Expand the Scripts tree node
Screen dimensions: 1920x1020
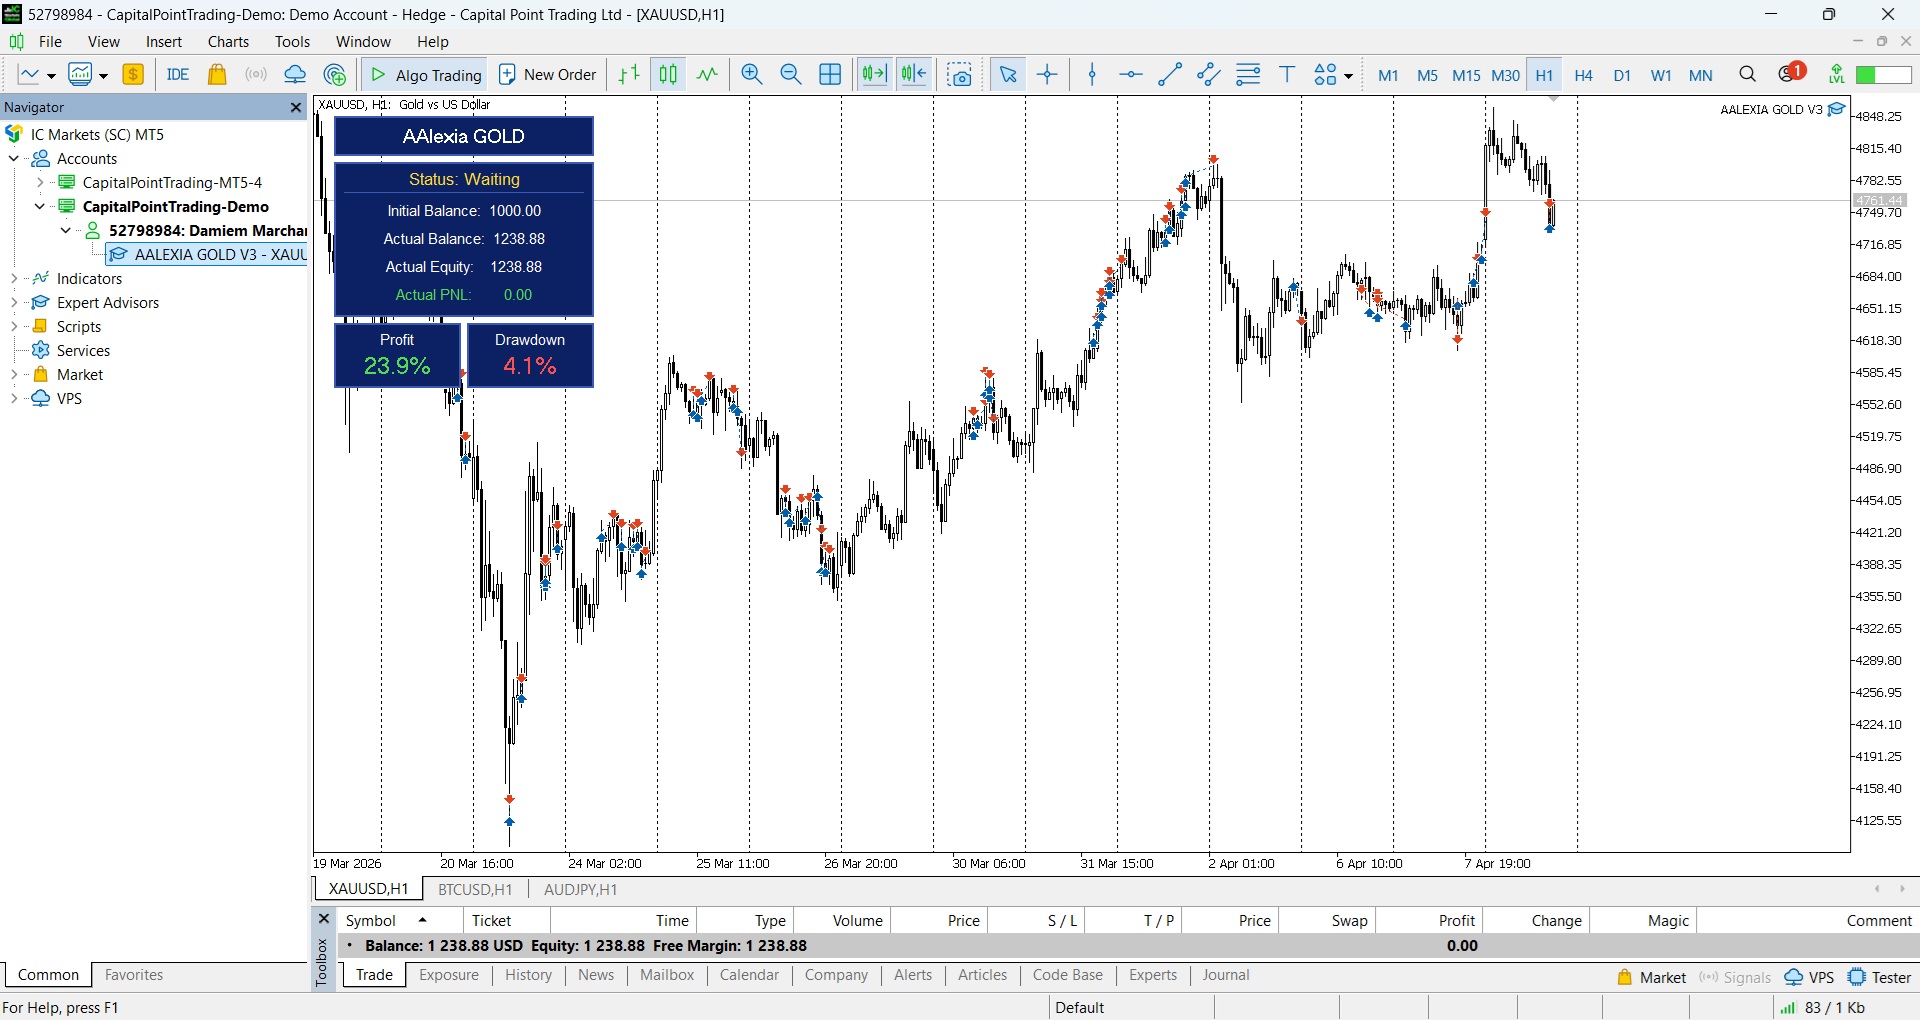point(14,327)
